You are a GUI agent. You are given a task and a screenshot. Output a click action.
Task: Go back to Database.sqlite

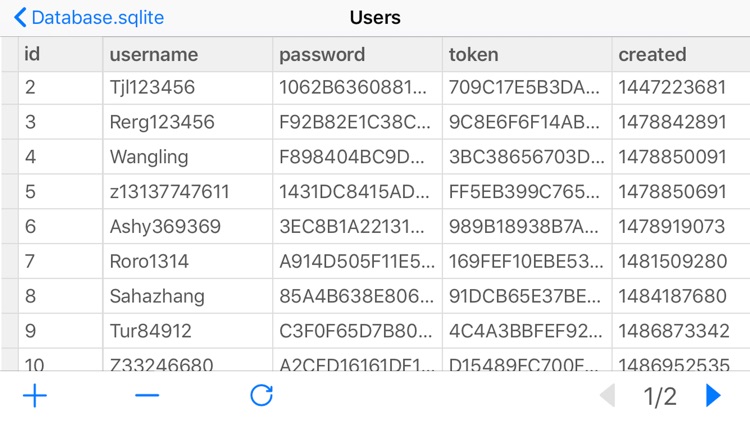pyautogui.click(x=89, y=18)
